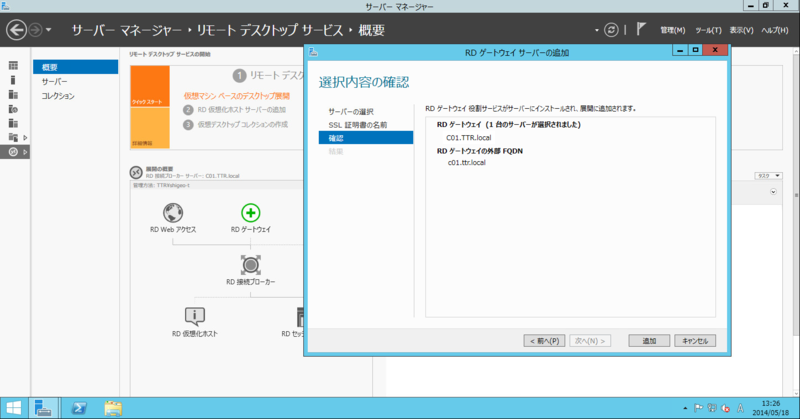800x419 pixels.
Task: Open 仮想マシン ベースのデスクトップ展開 link
Action: coord(237,95)
